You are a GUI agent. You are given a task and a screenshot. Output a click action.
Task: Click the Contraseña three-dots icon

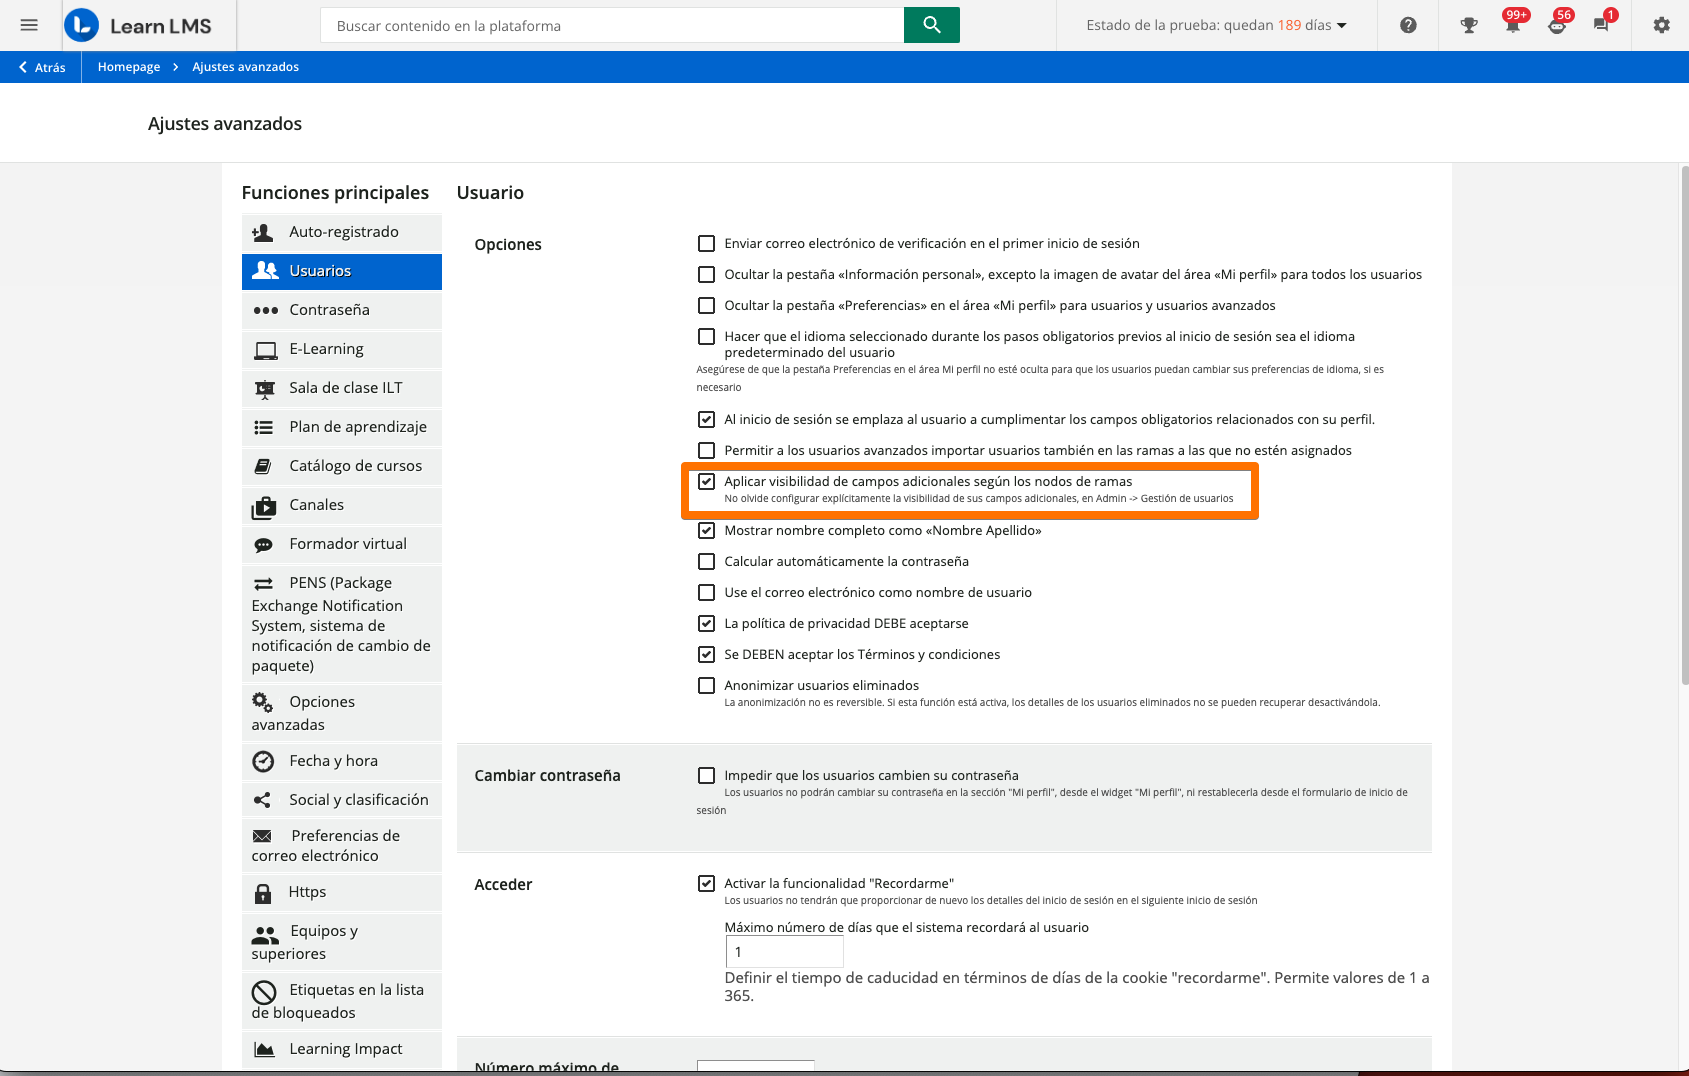click(x=265, y=310)
